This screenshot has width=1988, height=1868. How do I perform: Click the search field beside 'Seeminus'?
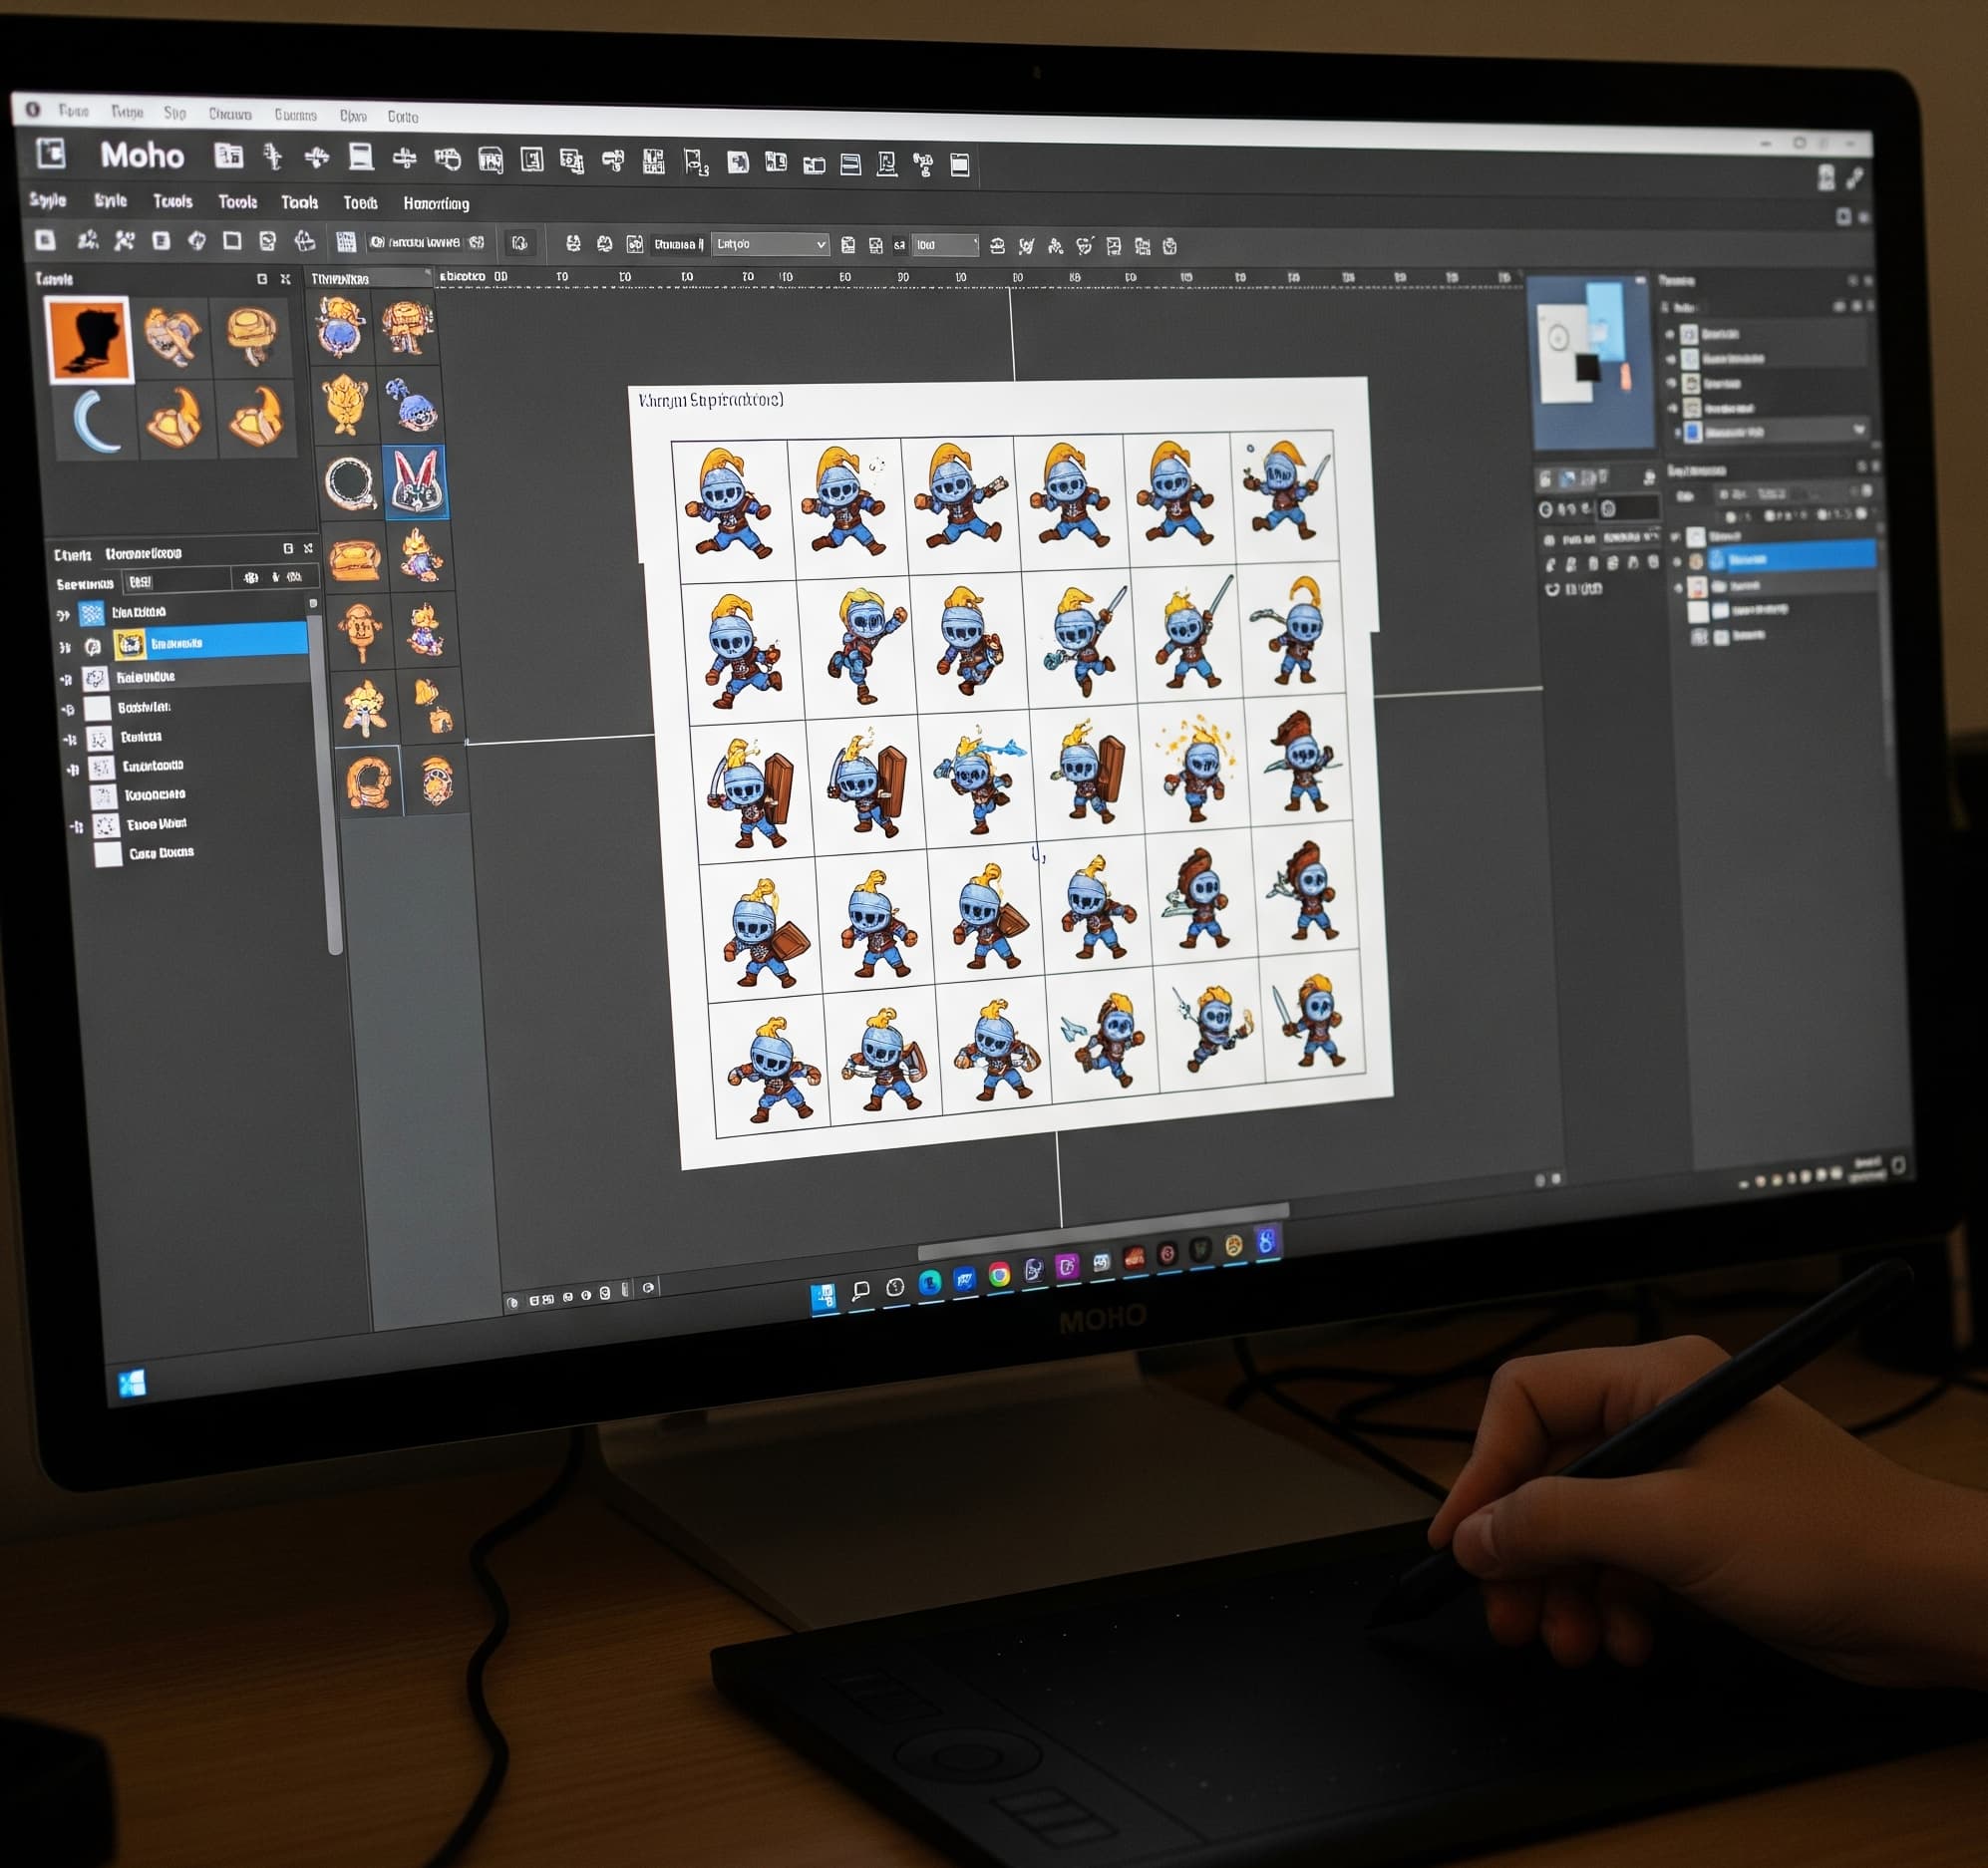coord(177,581)
